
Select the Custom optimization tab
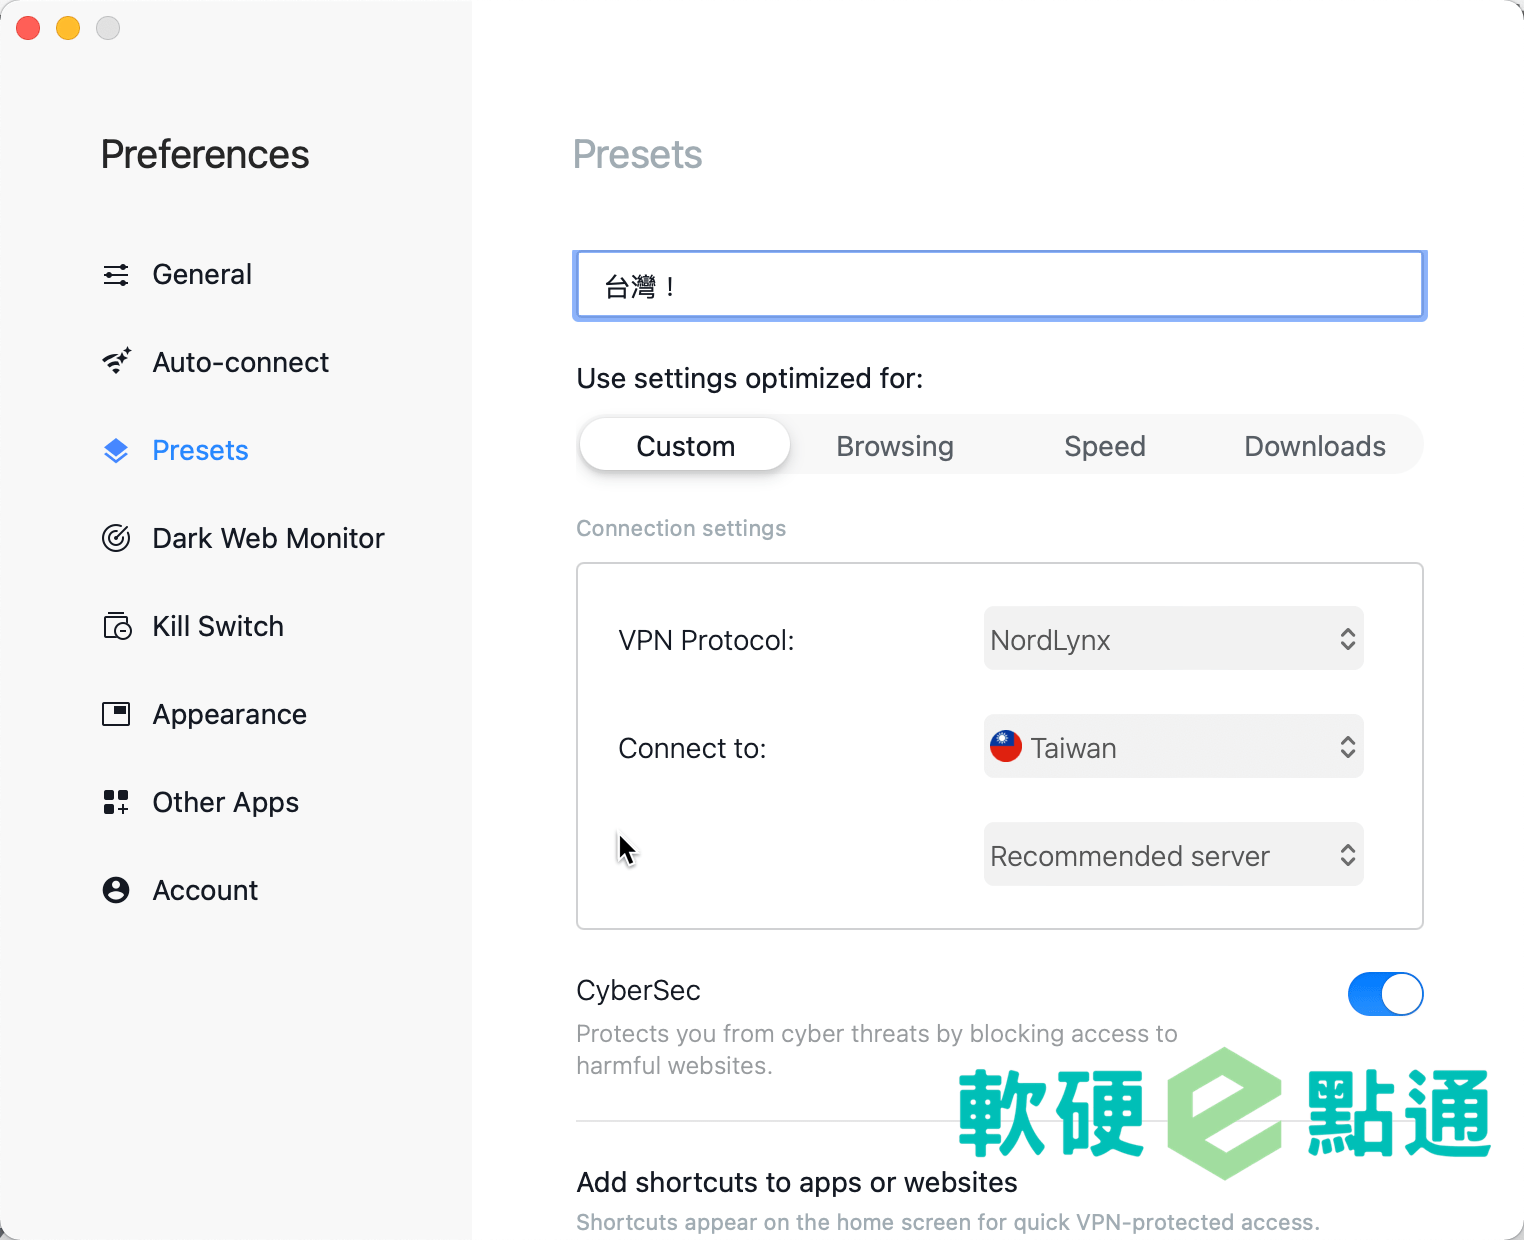coord(685,446)
